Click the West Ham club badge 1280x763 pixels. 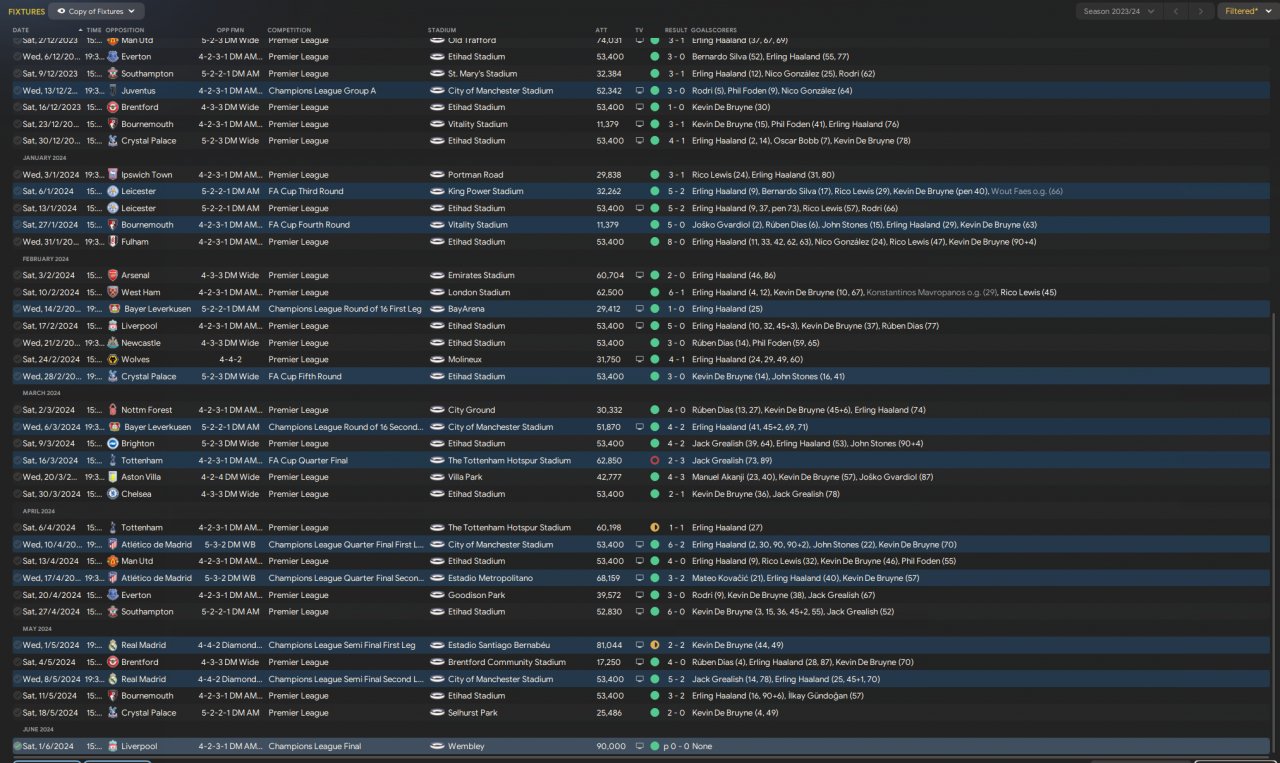point(113,292)
